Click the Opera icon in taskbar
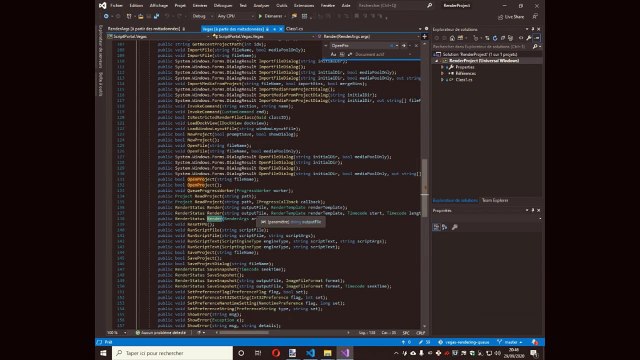This screenshot has width=640, height=360. pos(276,353)
